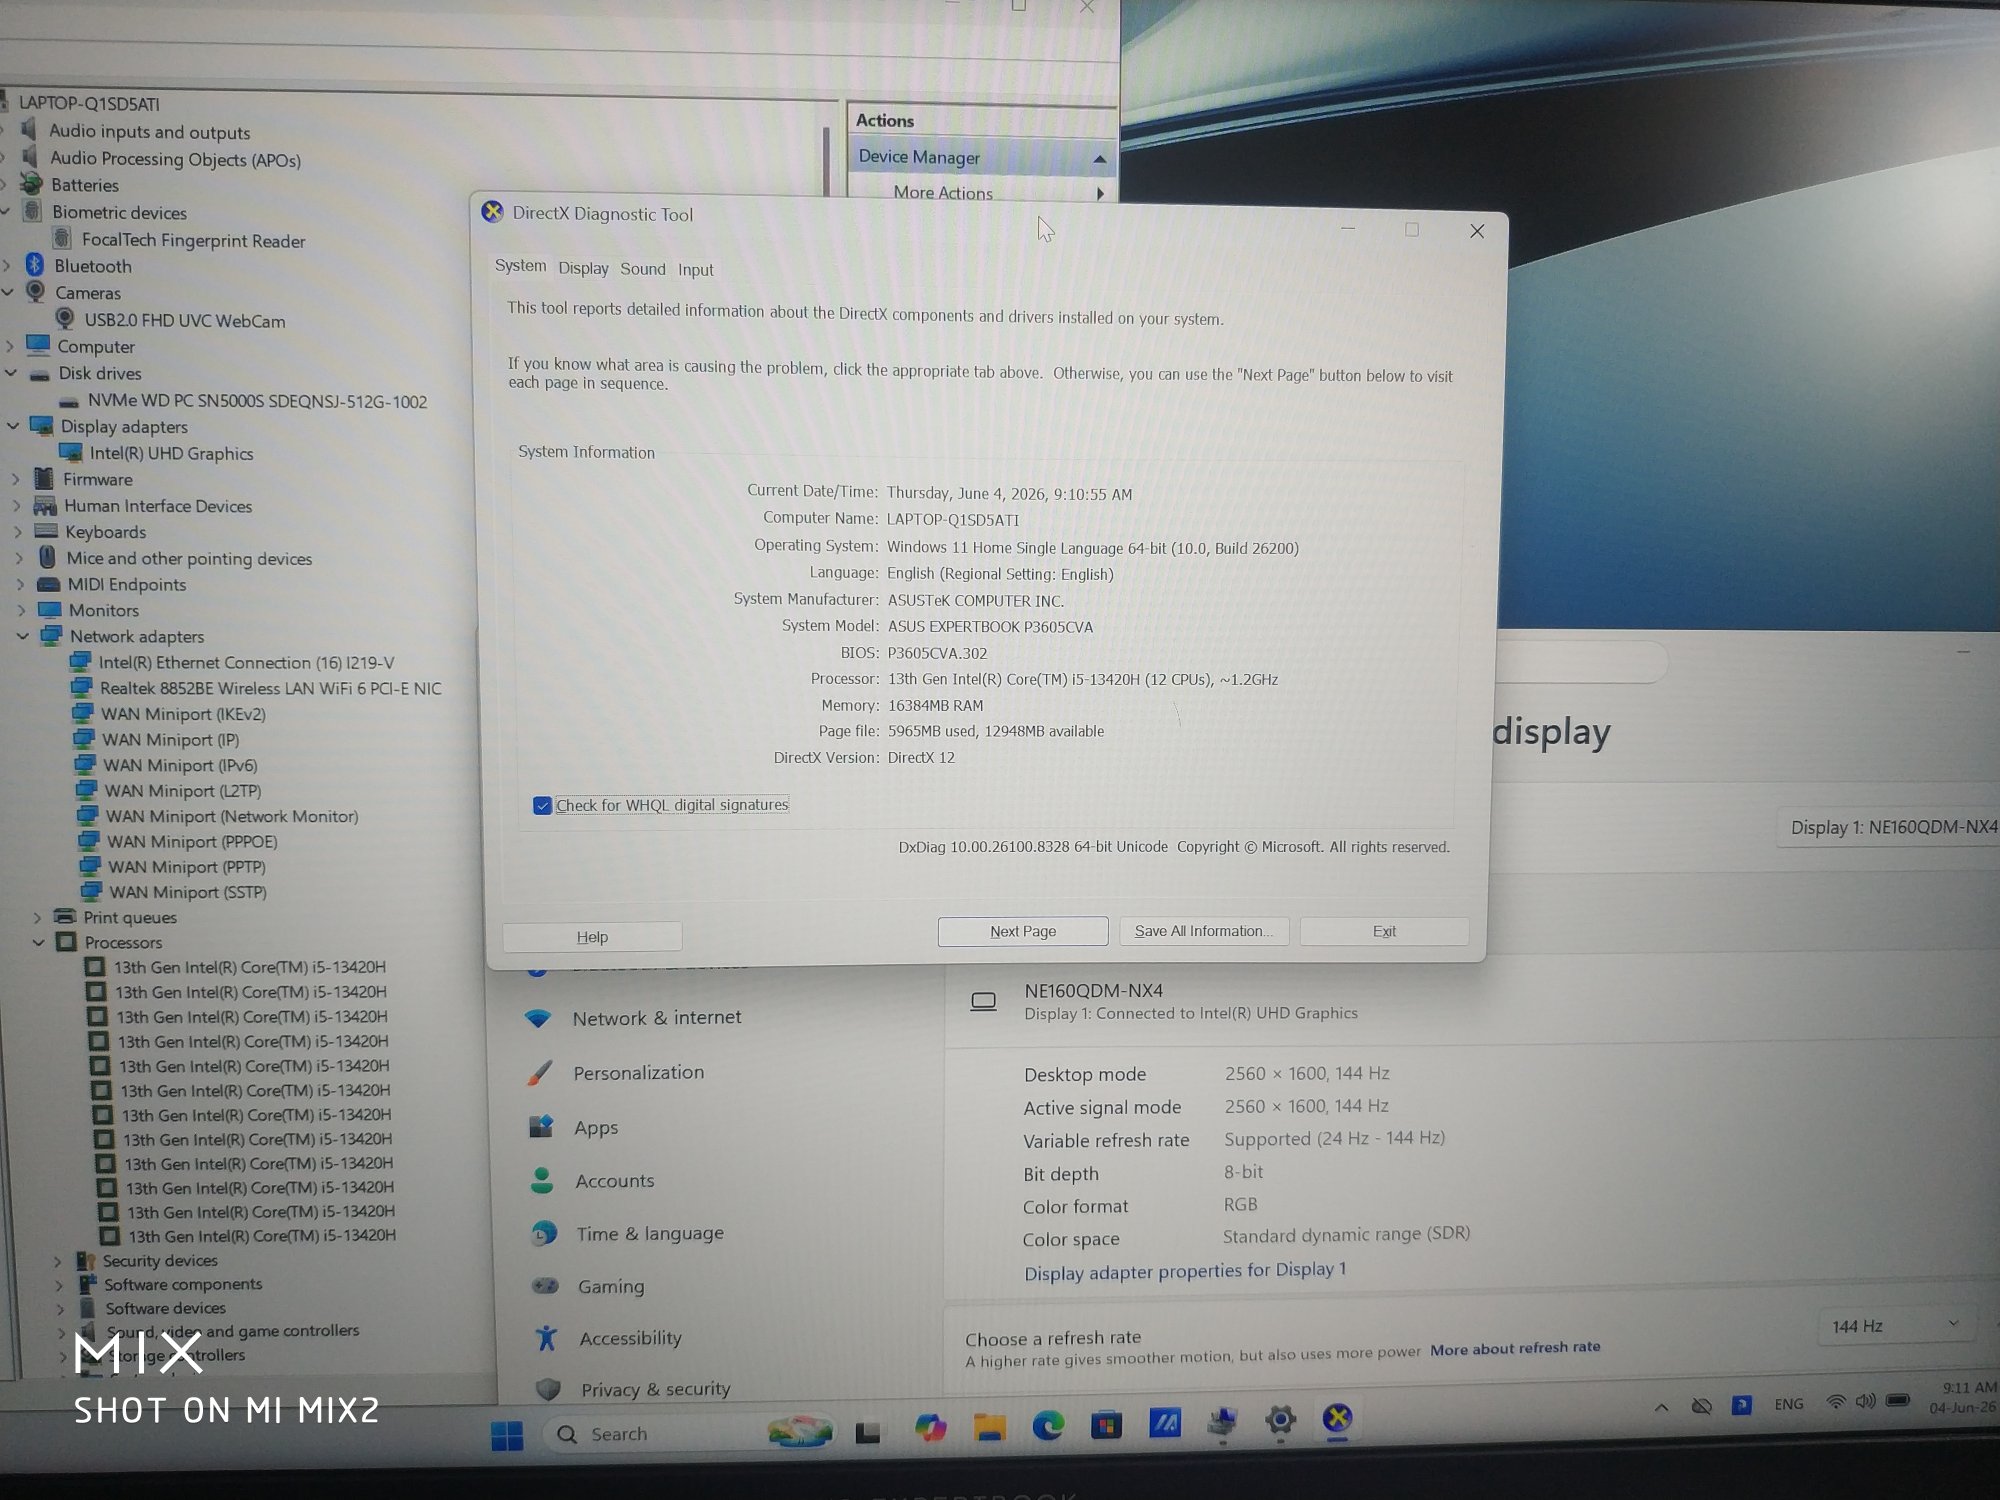Screen dimensions: 2000x1500
Task: Click the Network & internet icon in Settings
Action: point(538,1018)
